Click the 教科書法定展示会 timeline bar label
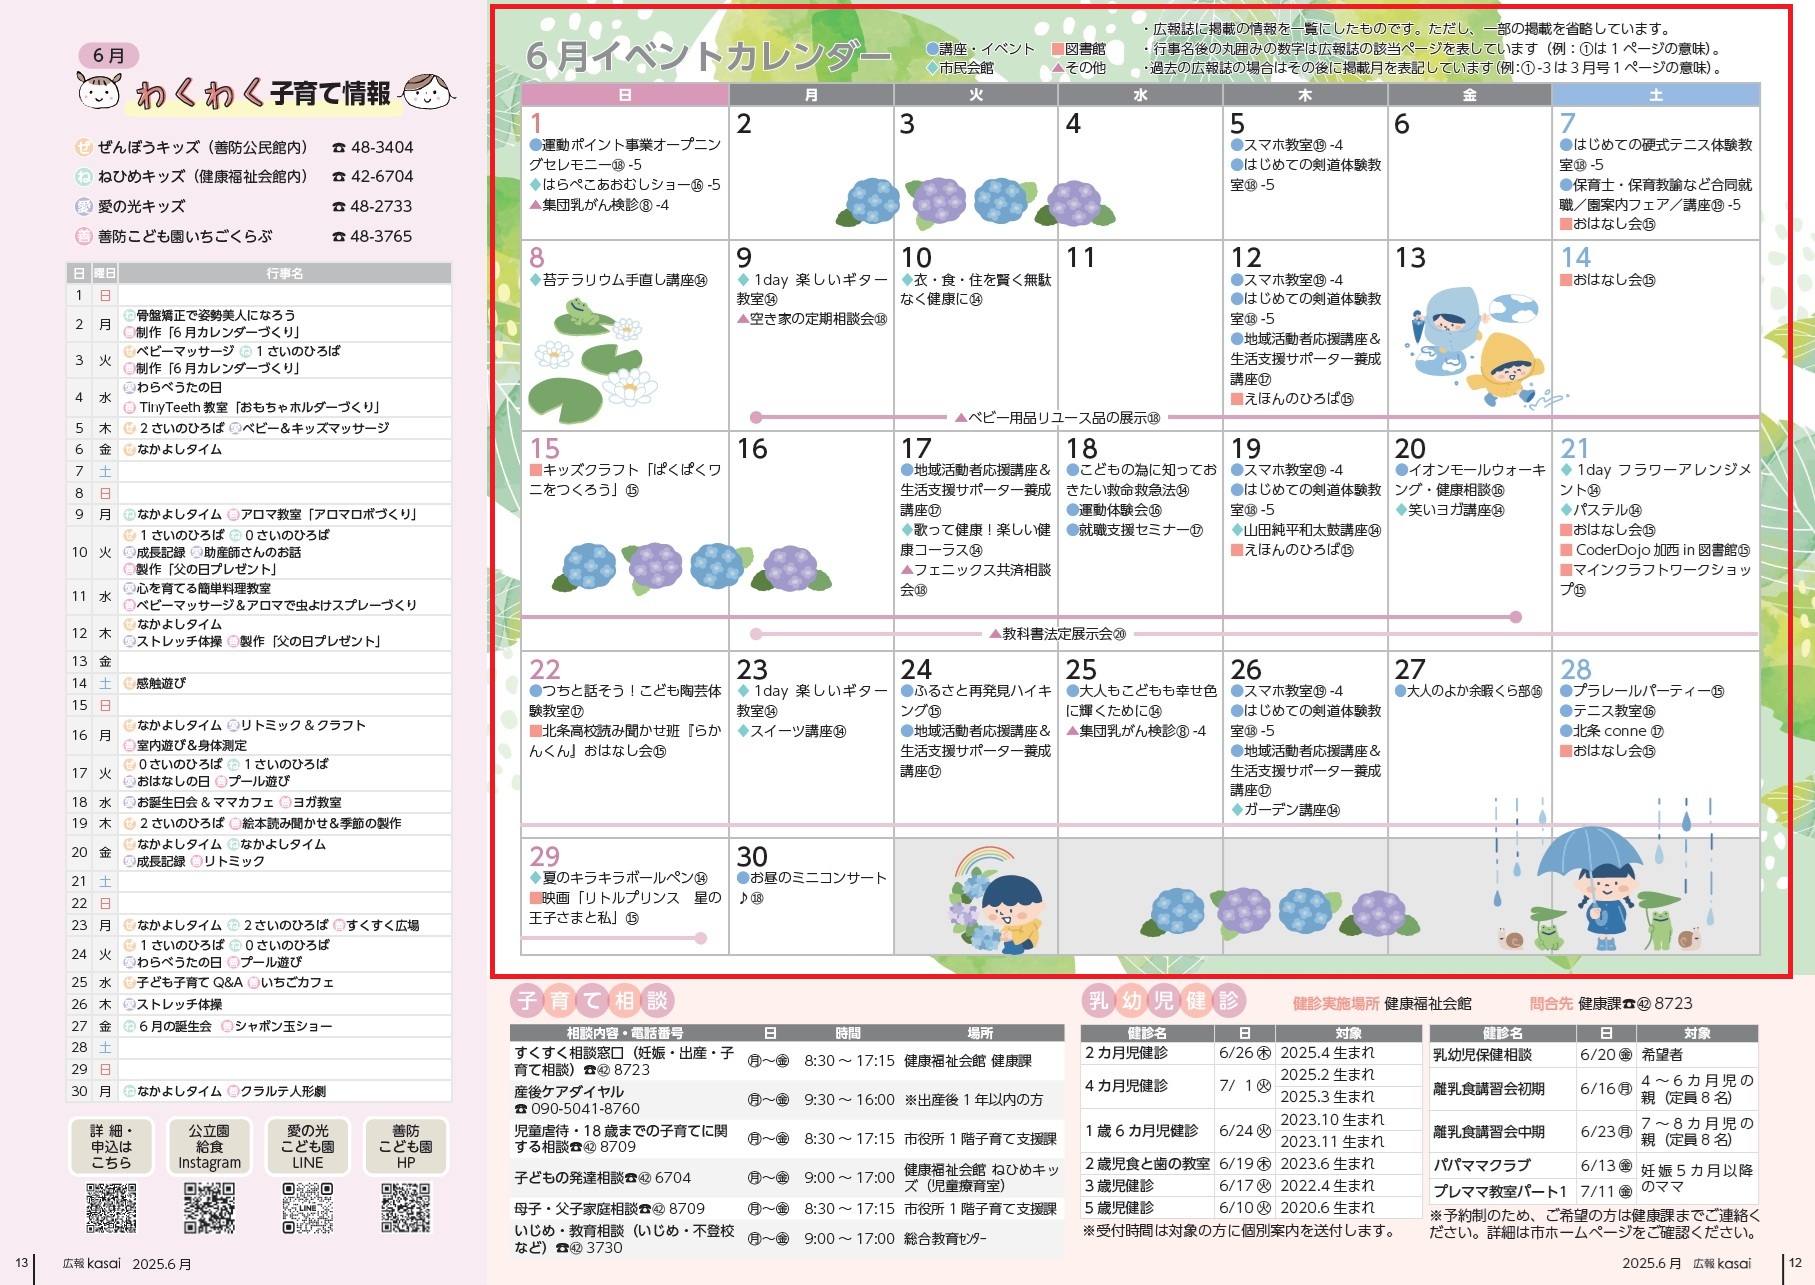Screen dimensions: 1815x1285 click(1057, 634)
